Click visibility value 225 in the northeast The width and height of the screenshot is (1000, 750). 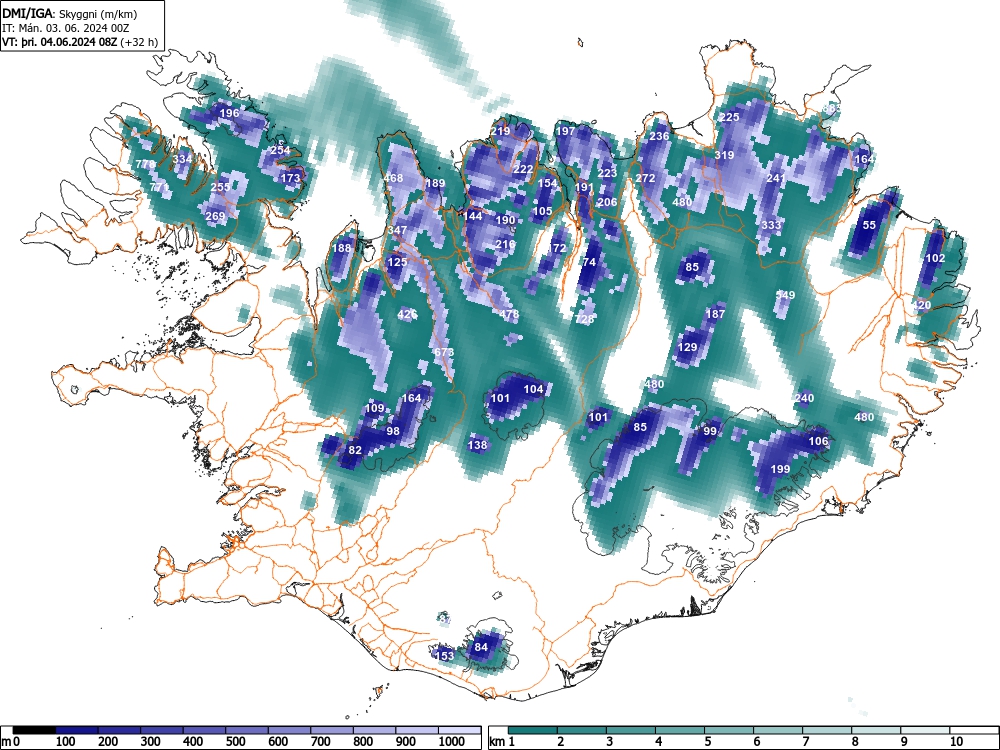point(729,117)
